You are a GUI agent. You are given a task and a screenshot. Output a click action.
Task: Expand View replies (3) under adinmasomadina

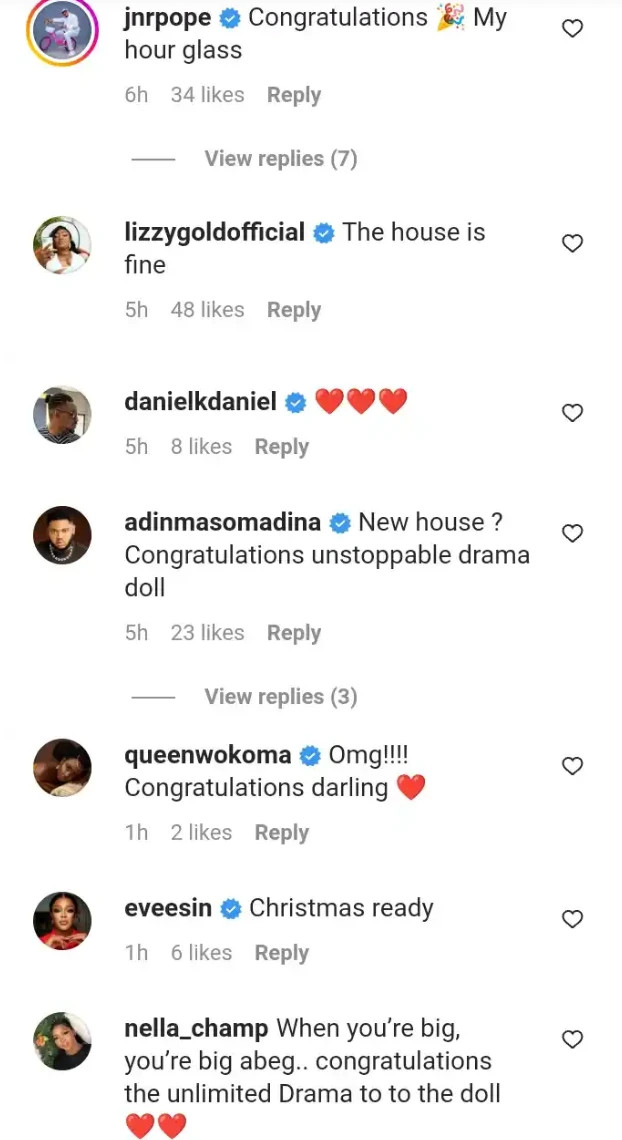[280, 697]
